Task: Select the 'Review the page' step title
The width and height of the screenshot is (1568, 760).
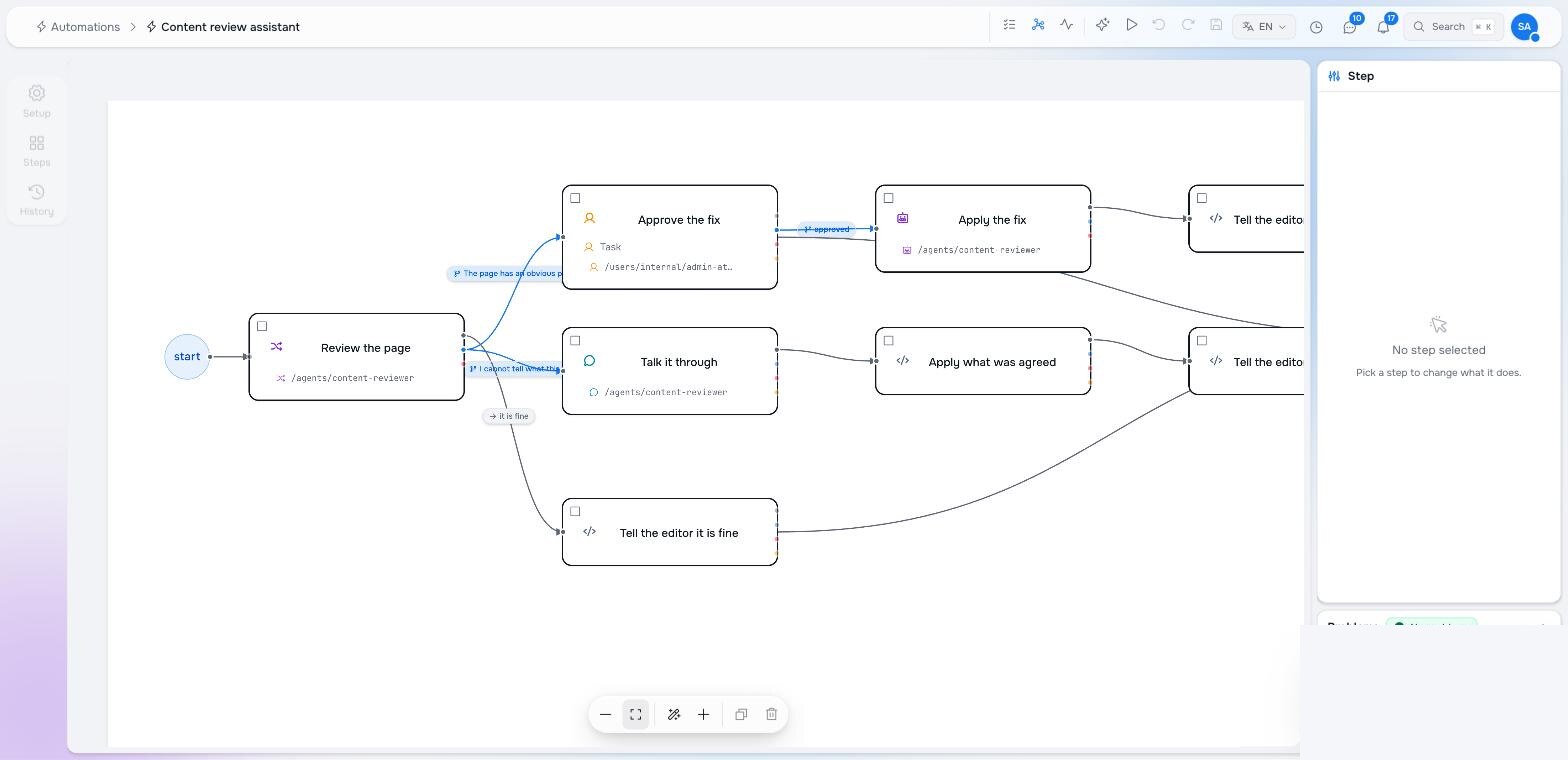Action: tap(366, 348)
